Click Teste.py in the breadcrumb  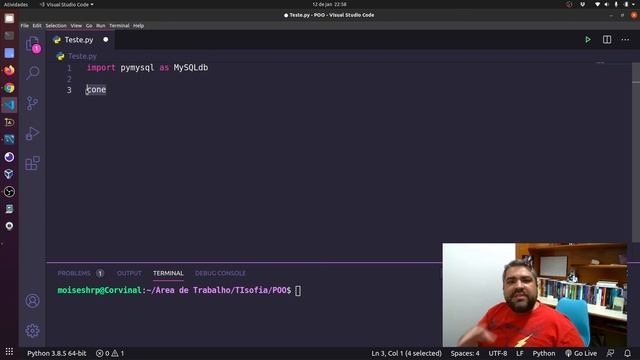coord(82,56)
